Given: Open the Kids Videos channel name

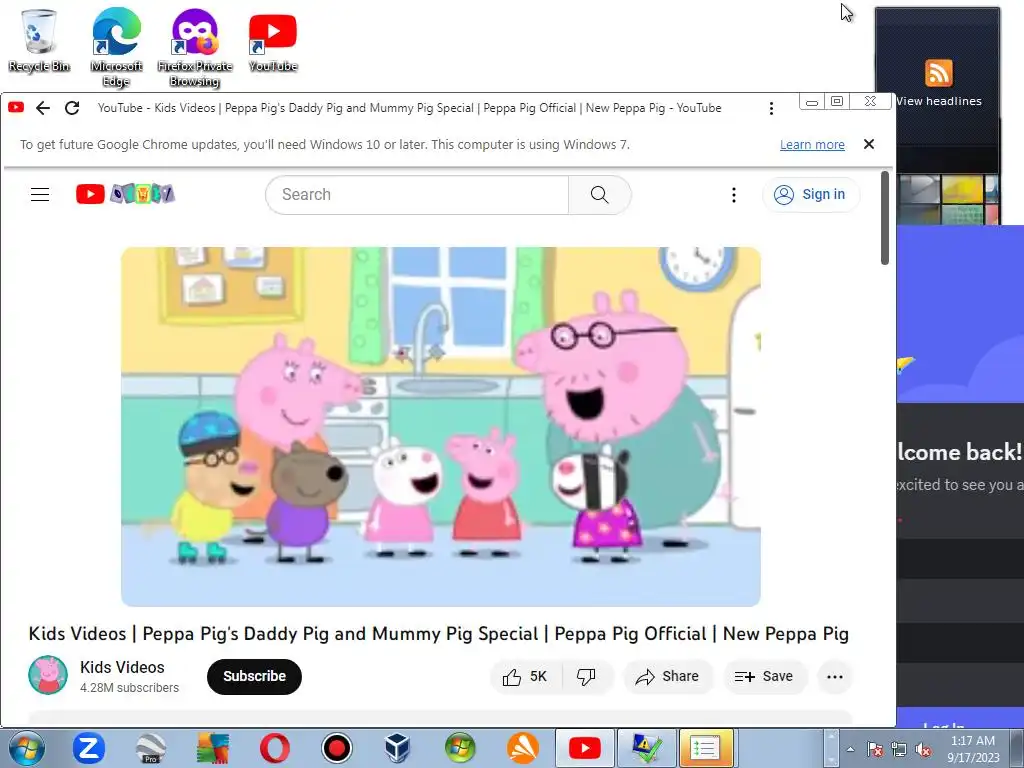Looking at the screenshot, I should point(122,667).
